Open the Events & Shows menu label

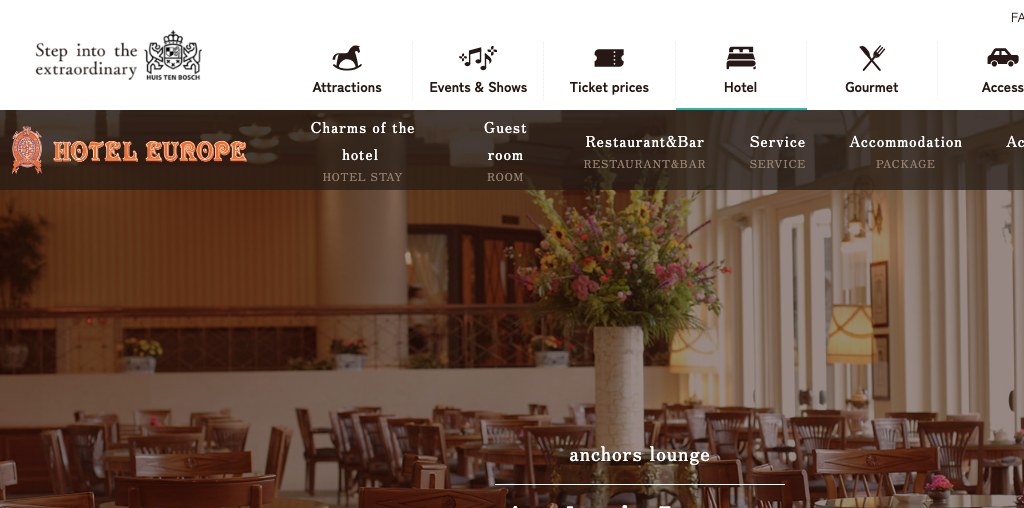(478, 87)
